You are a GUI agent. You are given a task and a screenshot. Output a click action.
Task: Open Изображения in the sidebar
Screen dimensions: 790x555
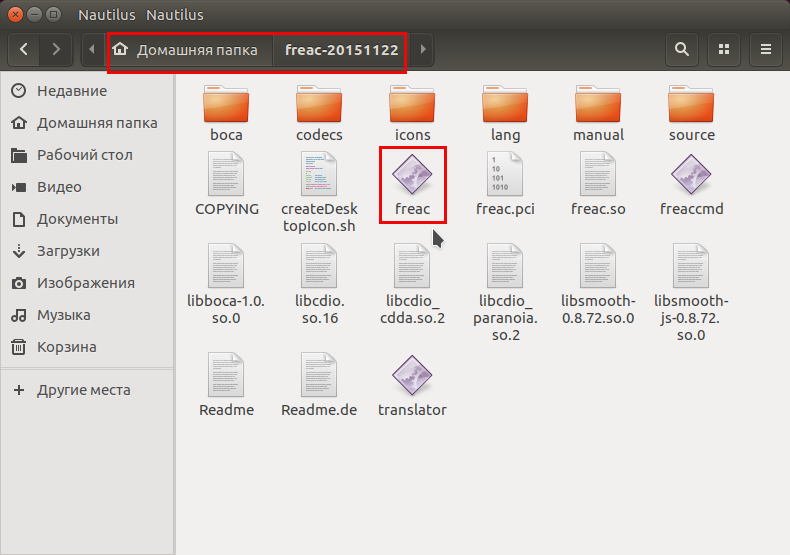[87, 283]
